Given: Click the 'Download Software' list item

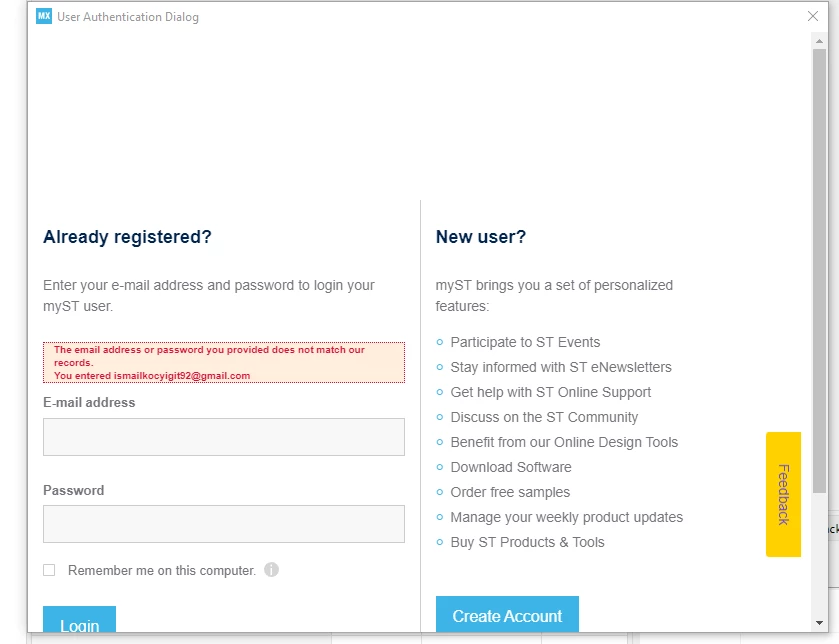Looking at the screenshot, I should pyautogui.click(x=510, y=467).
